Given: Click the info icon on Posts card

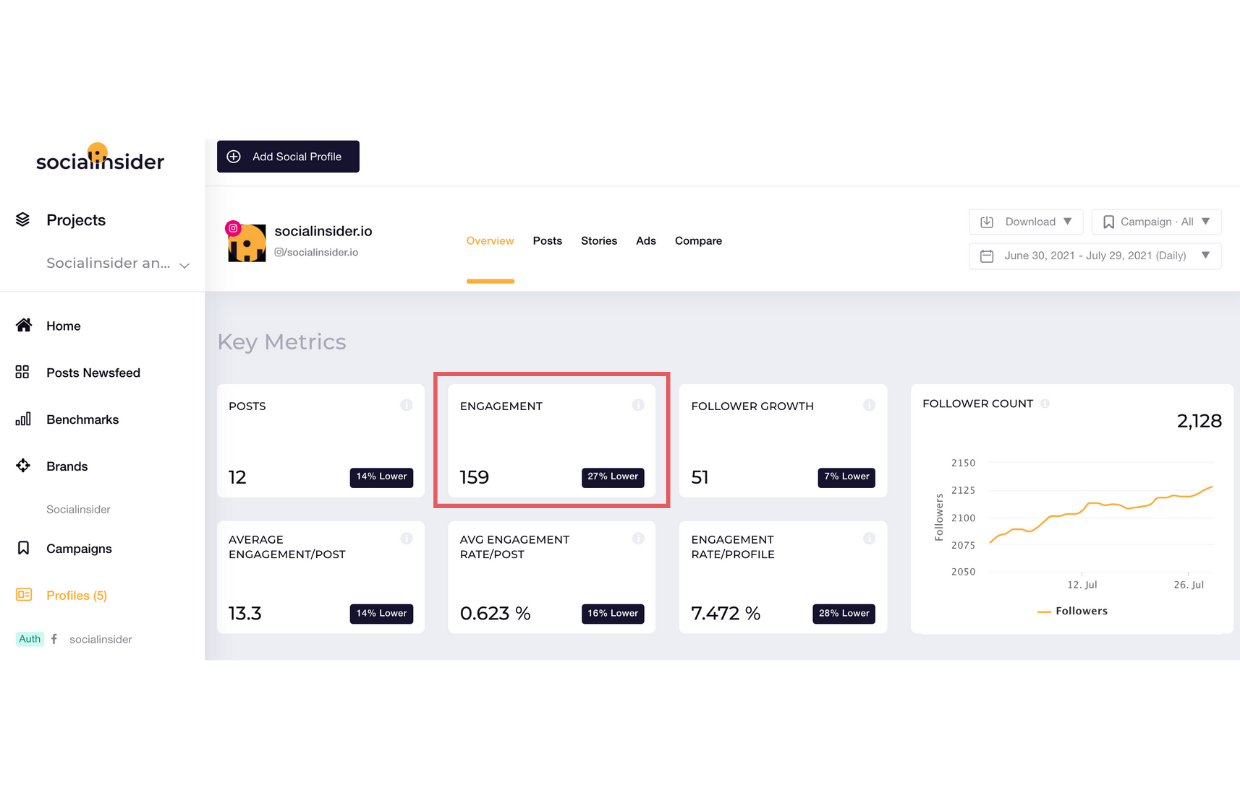Looking at the screenshot, I should point(406,405).
